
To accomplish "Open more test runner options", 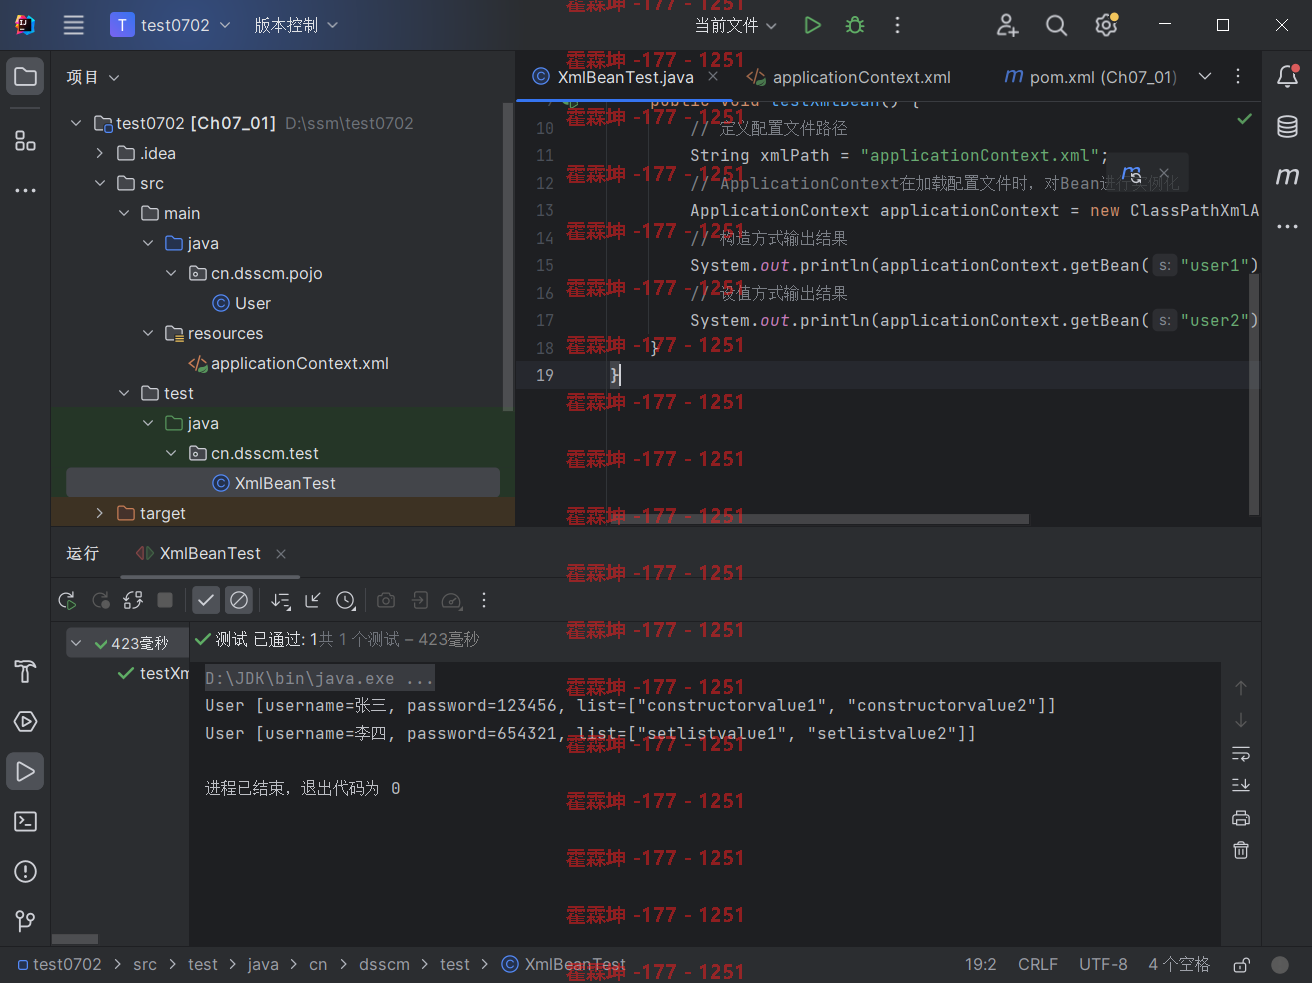I will coord(484,600).
